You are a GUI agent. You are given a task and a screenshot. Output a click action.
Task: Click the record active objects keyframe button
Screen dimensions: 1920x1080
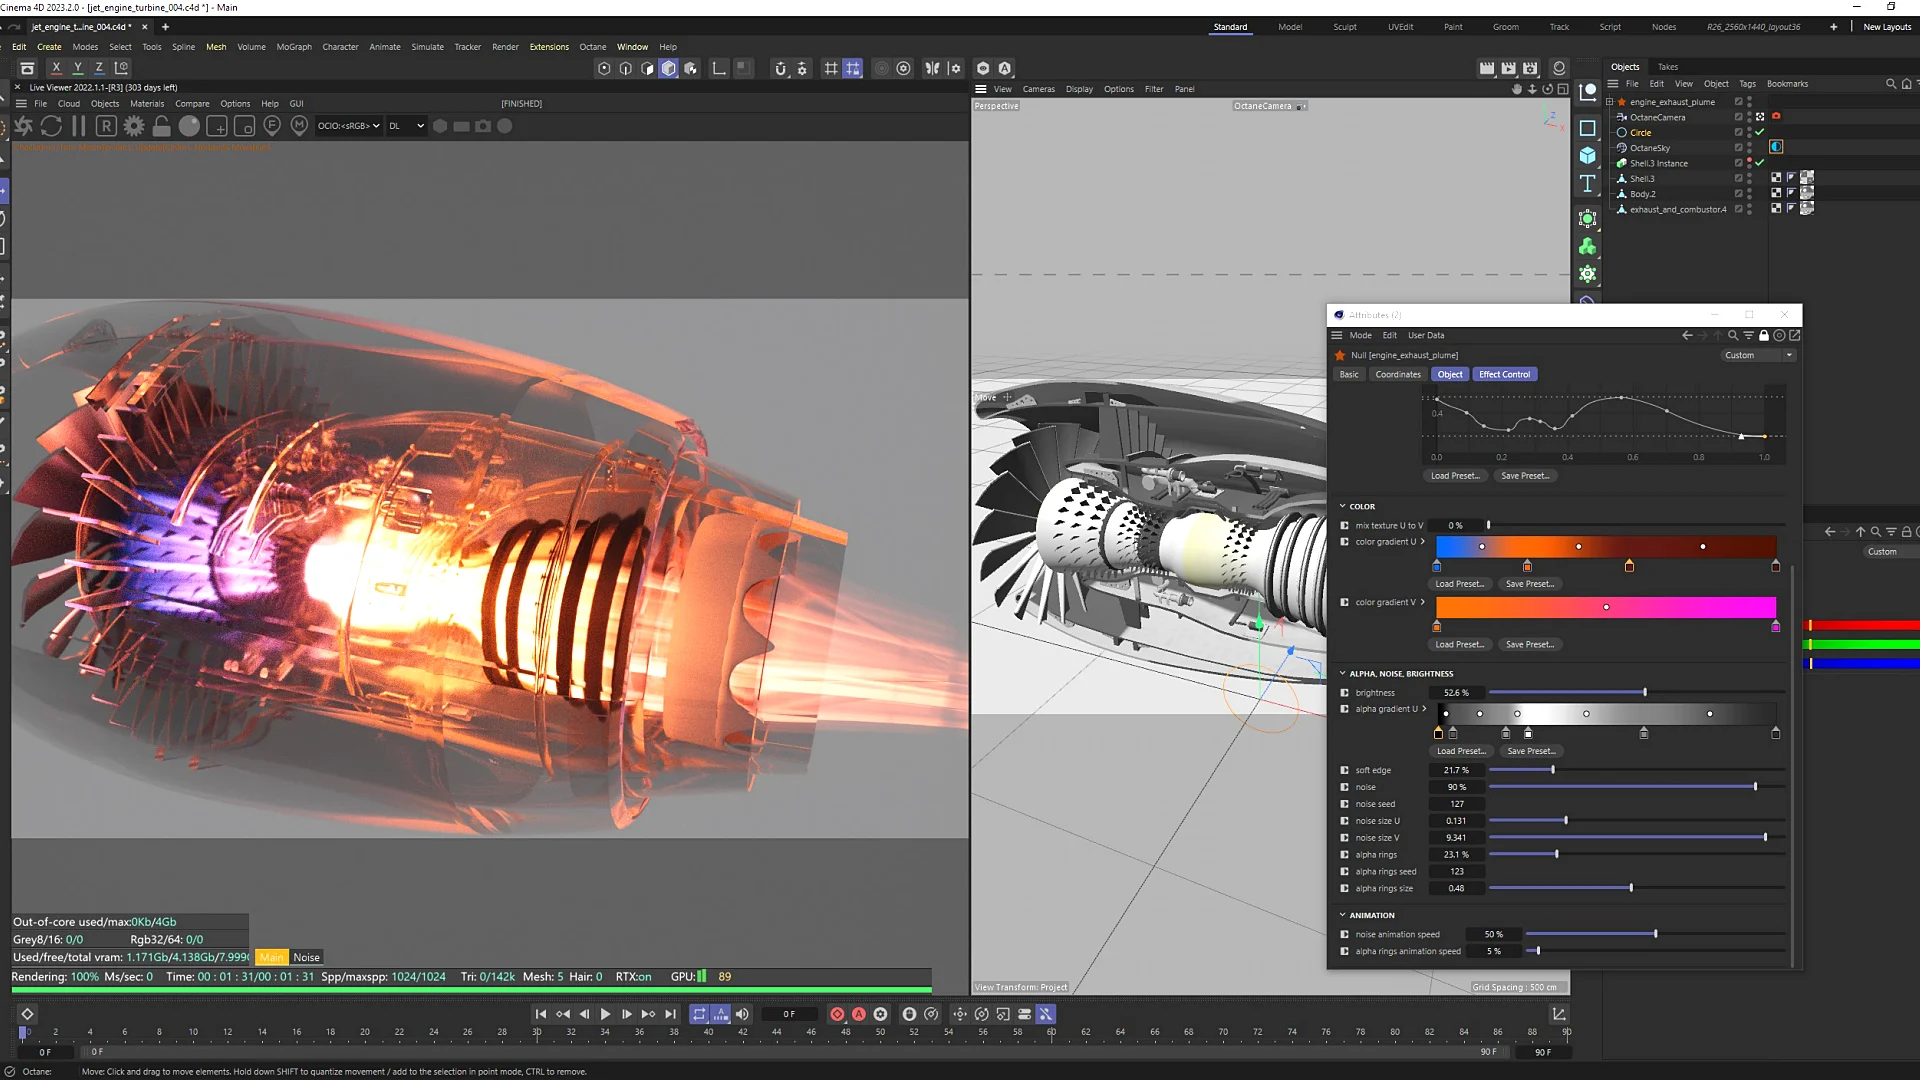837,1014
